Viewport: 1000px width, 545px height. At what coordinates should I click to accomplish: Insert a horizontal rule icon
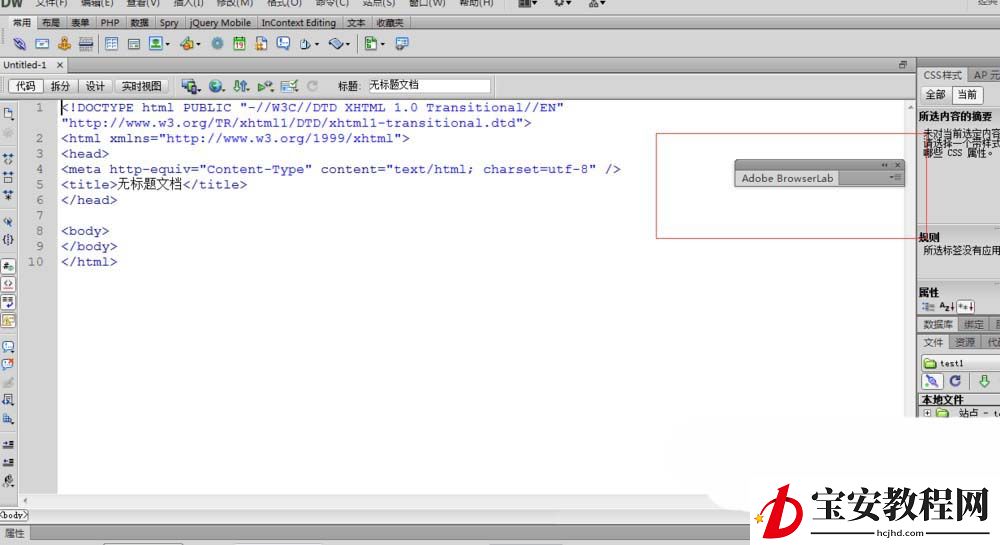pos(85,44)
